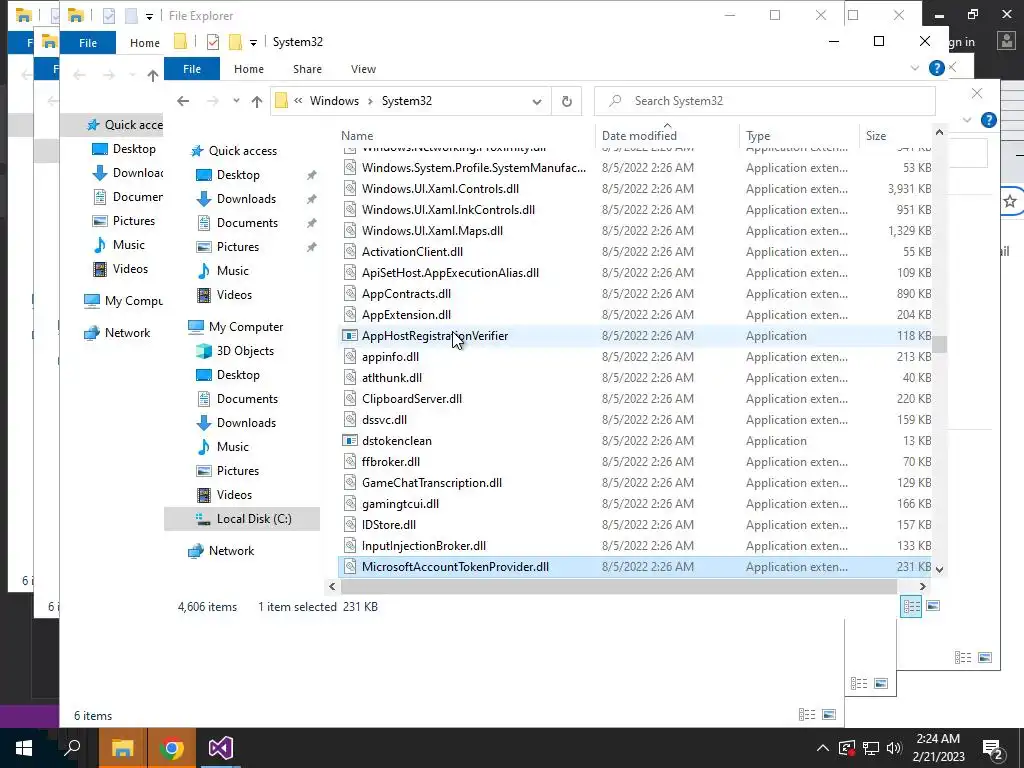Go up one folder level with the up arrow

(257, 101)
